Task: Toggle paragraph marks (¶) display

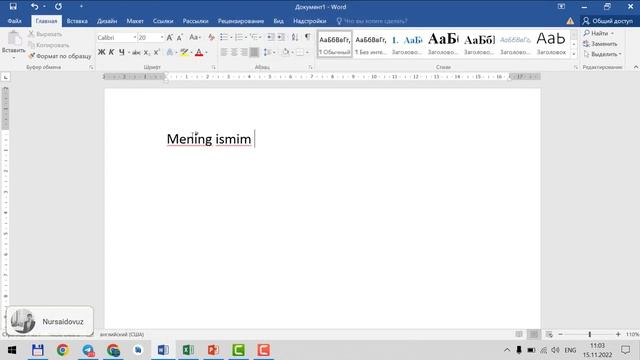Action: (x=308, y=37)
